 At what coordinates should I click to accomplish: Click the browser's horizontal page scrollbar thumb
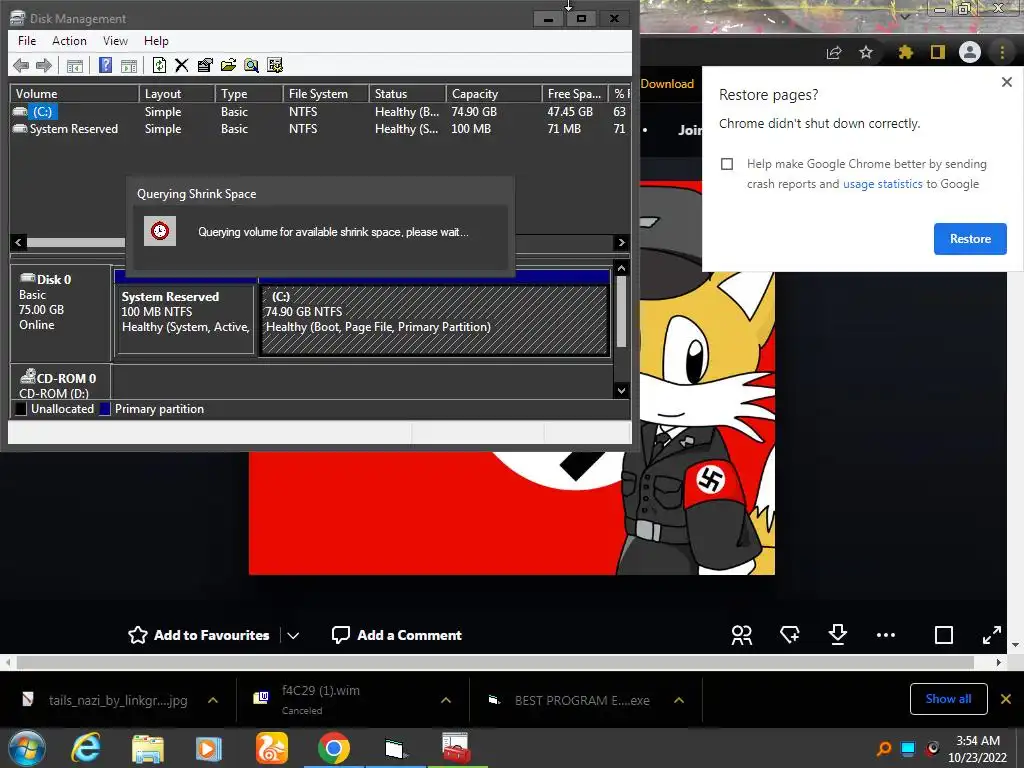496,662
